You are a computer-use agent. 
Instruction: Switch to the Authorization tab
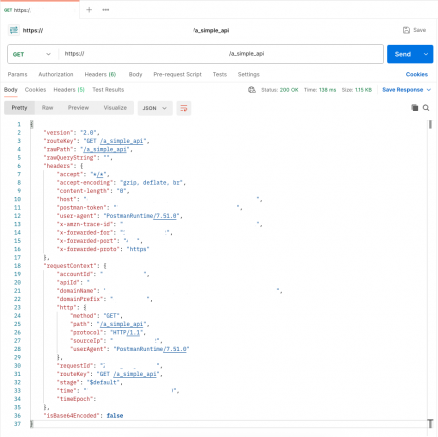[x=56, y=74]
